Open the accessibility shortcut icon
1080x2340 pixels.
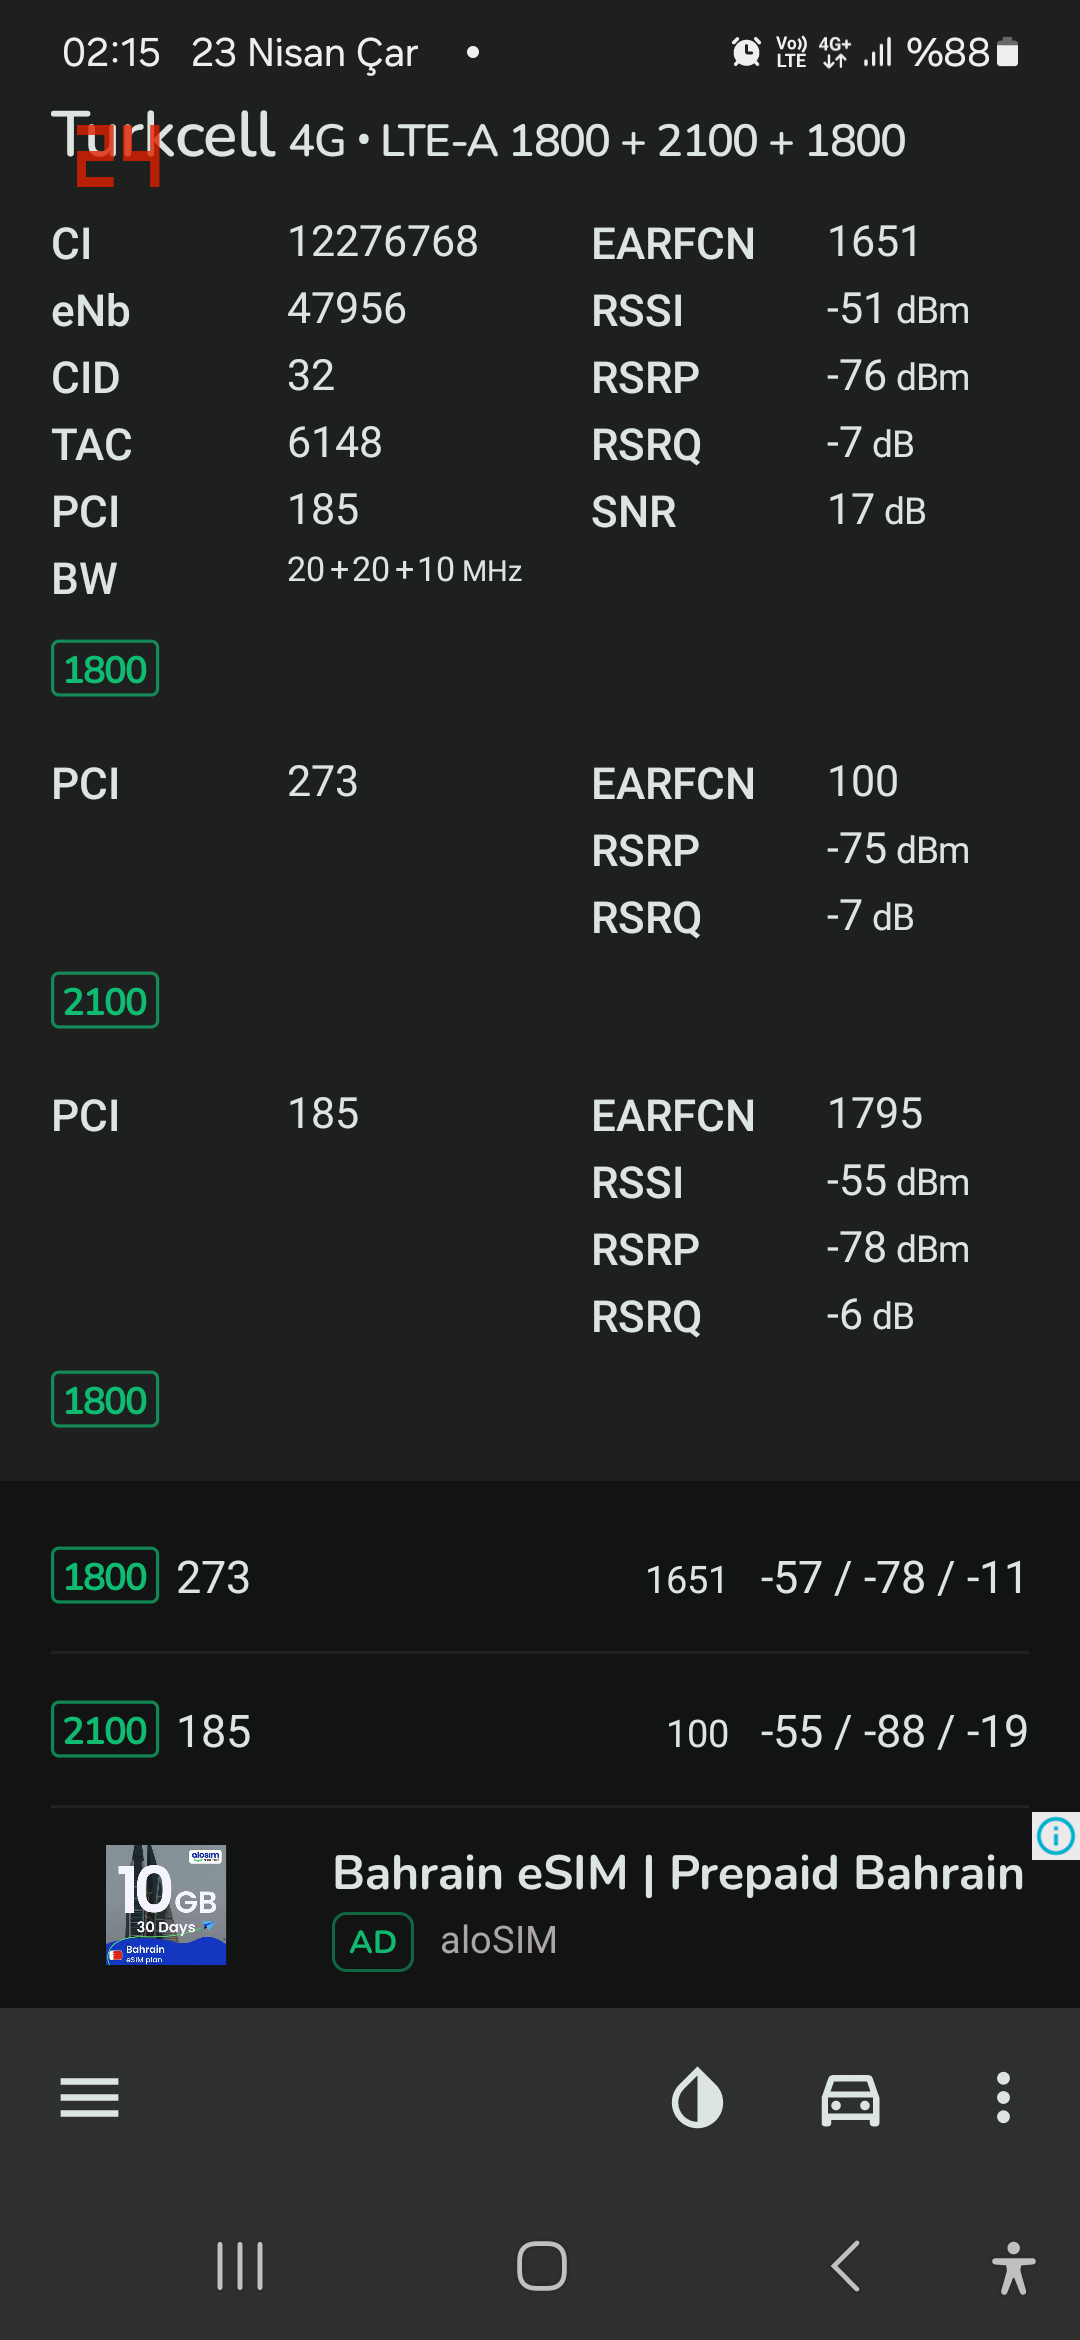(x=1013, y=2267)
